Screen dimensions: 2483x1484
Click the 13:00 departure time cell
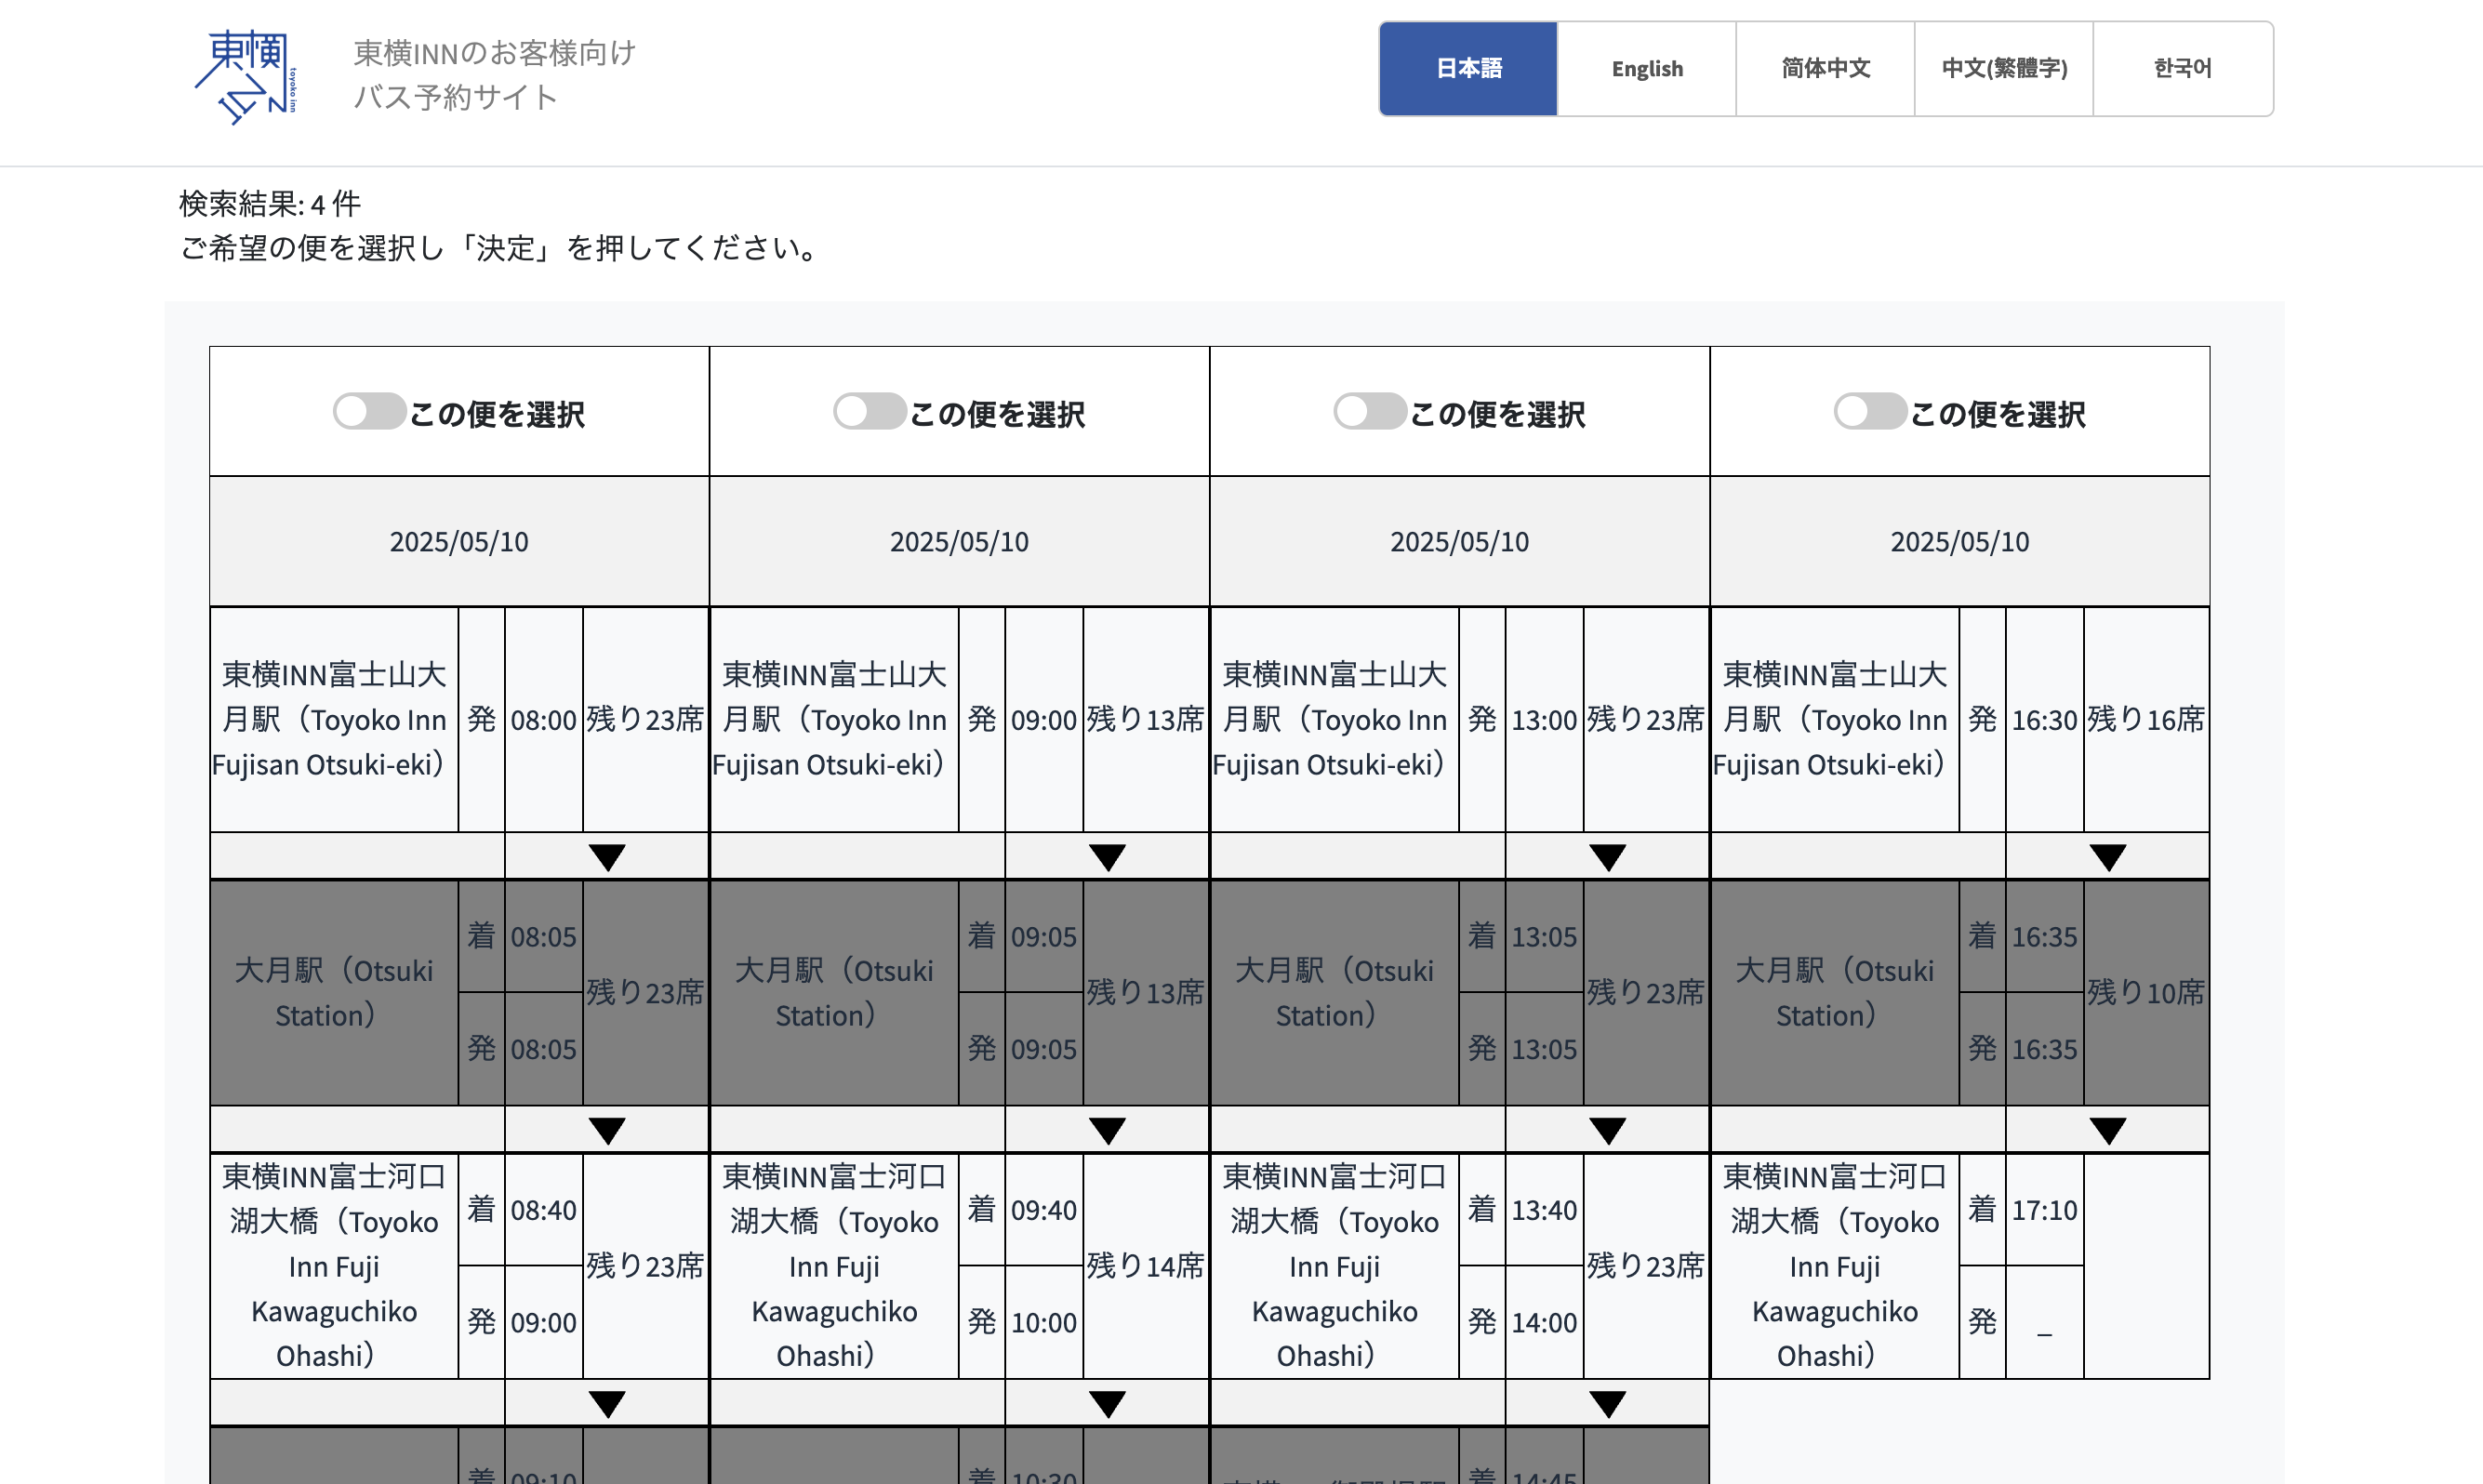coord(1544,720)
